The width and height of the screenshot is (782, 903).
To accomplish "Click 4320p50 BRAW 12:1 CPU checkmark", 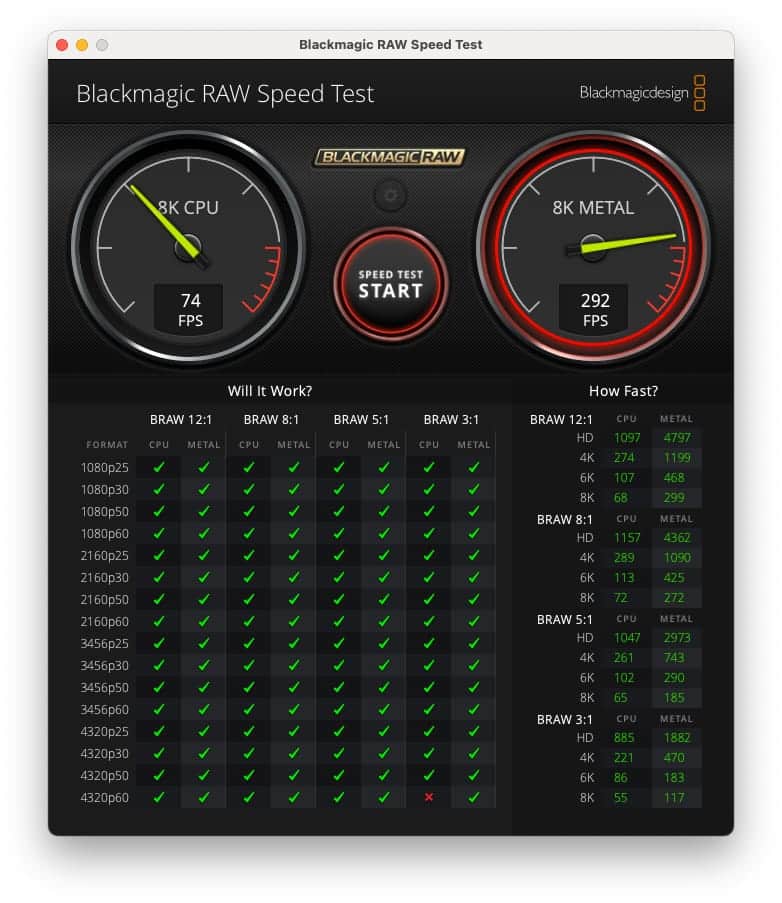I will click(x=159, y=775).
